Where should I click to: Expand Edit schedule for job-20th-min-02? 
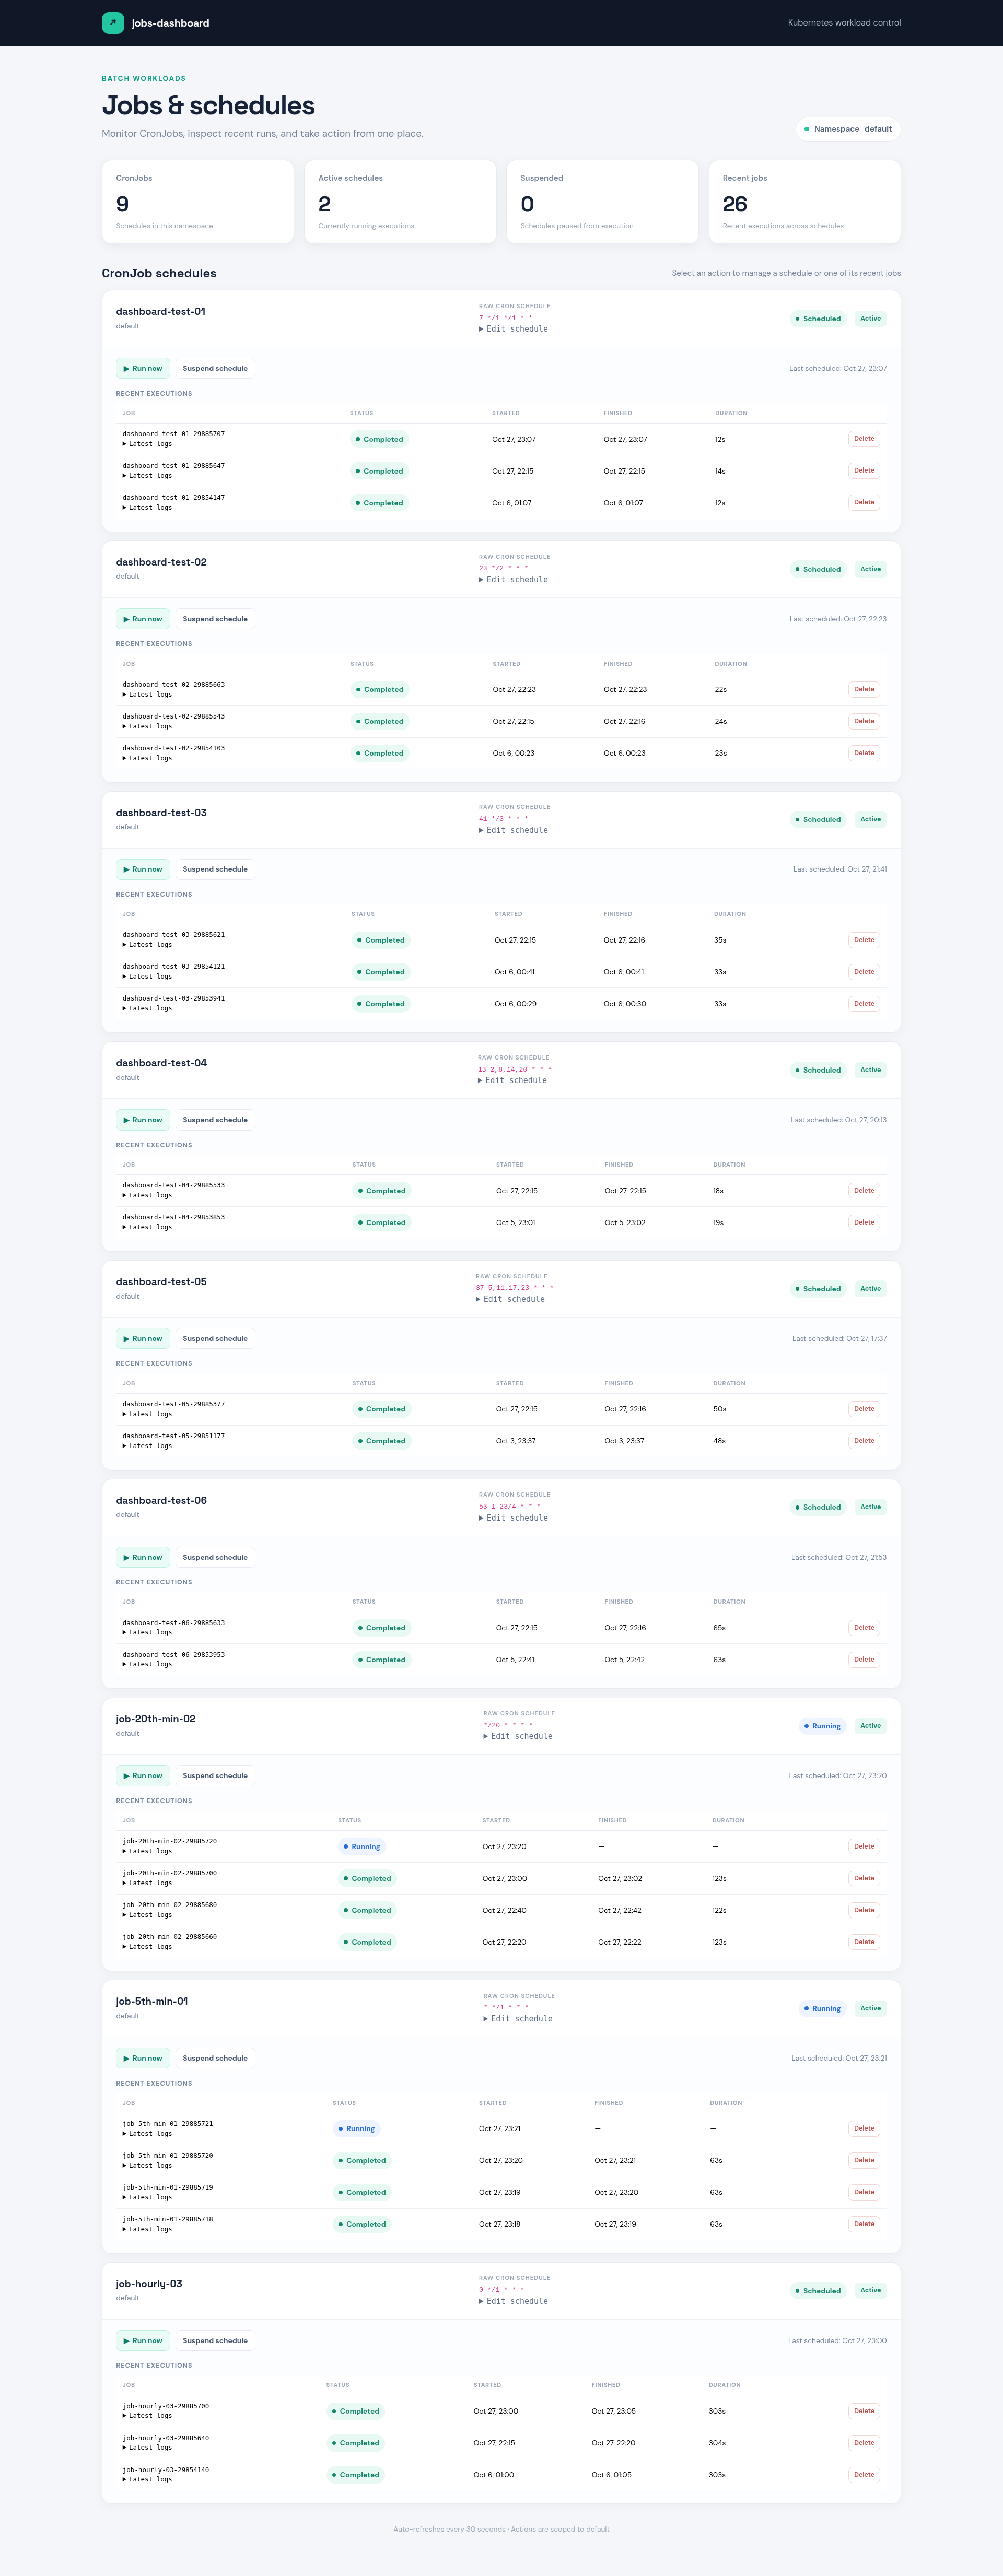pyautogui.click(x=518, y=1736)
